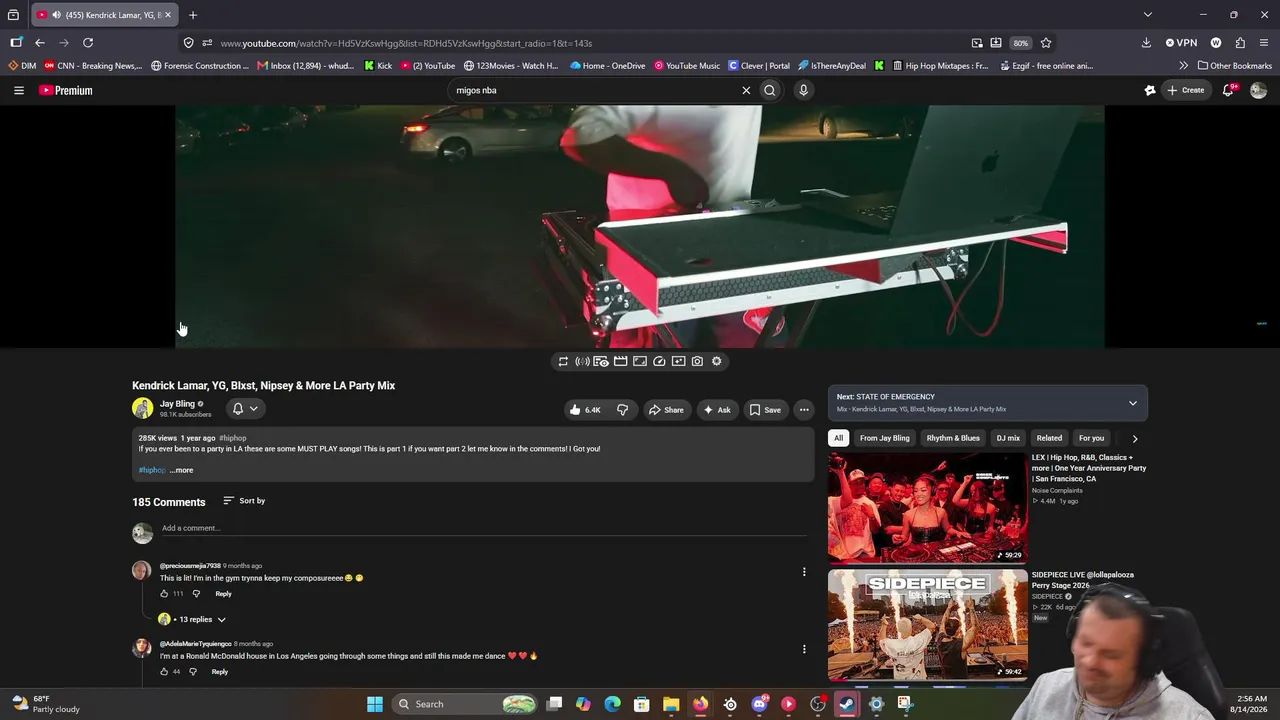This screenshot has width=1280, height=720.
Task: Expand the description with ...more
Action: point(182,470)
